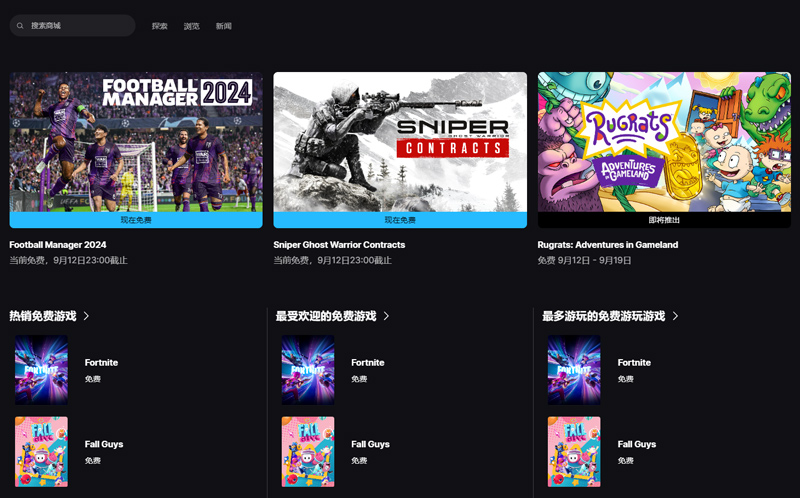Image resolution: width=800 pixels, height=498 pixels.
Task: Focus the 搜索商城 search field
Action: [72, 26]
